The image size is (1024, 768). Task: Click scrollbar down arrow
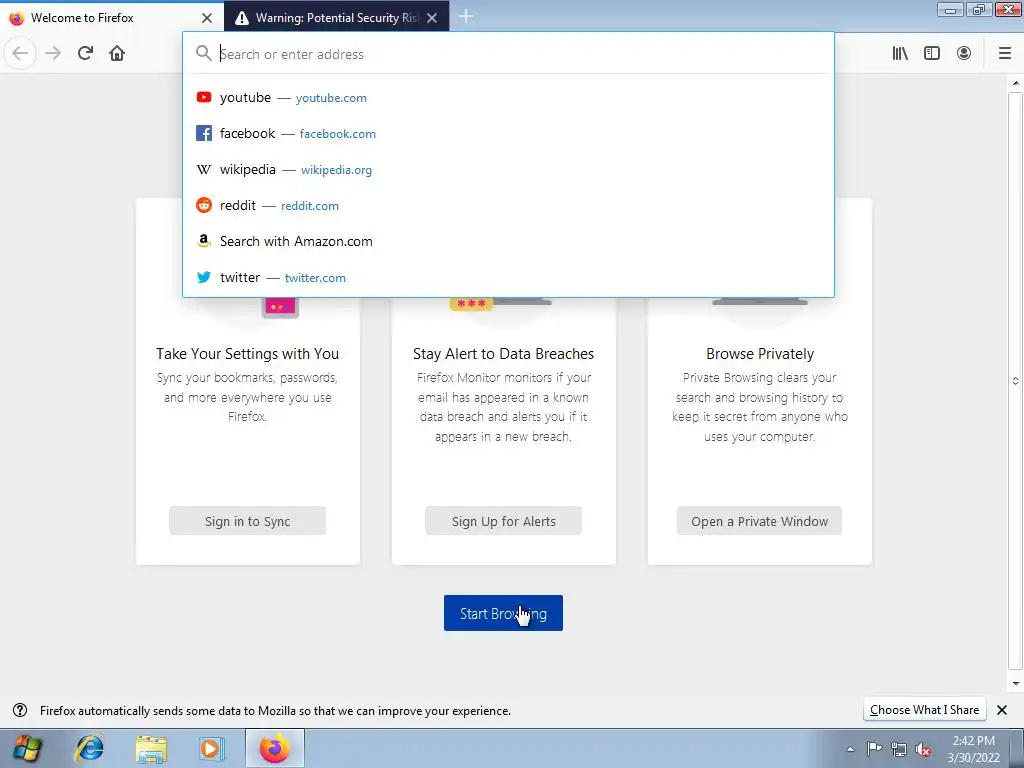pos(1016,683)
